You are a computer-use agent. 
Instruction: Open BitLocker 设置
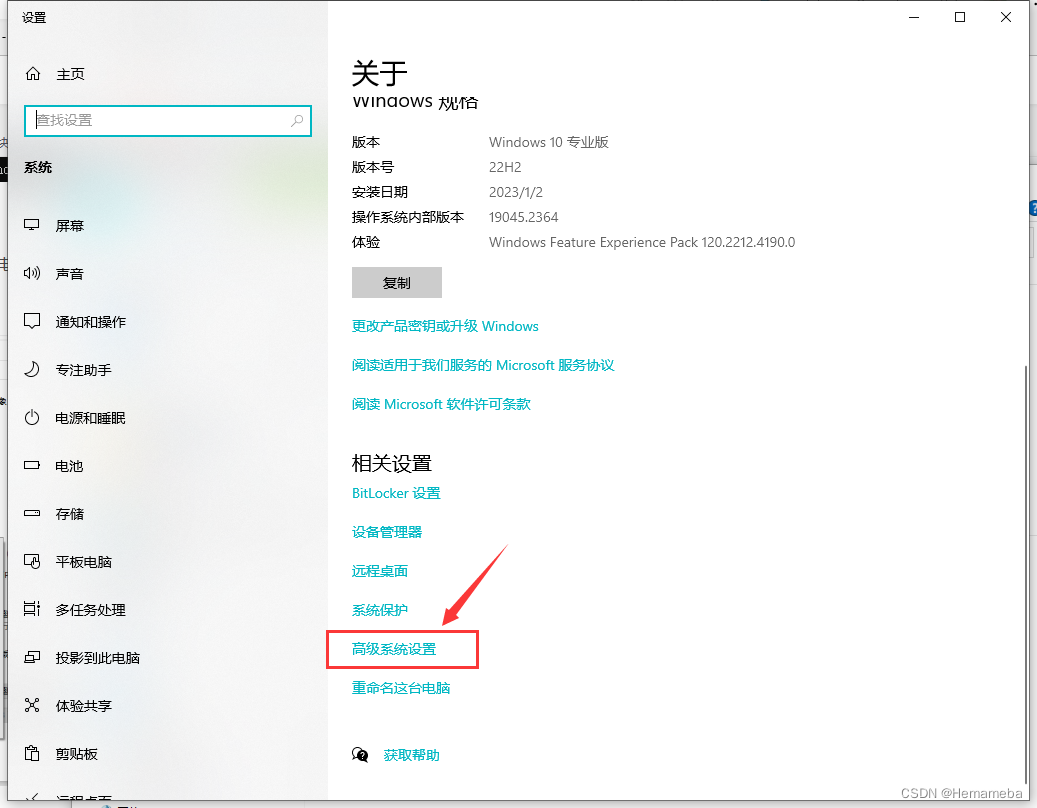click(x=396, y=492)
